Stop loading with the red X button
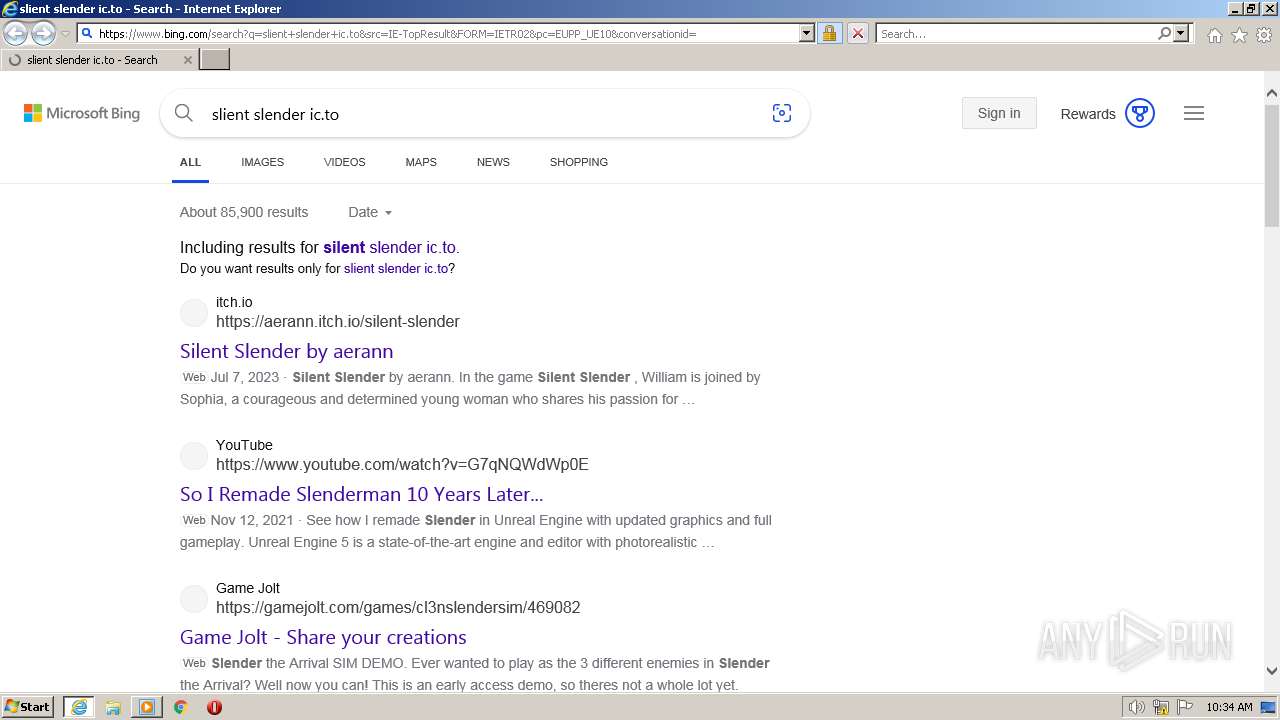Image resolution: width=1280 pixels, height=720 pixels. point(858,33)
